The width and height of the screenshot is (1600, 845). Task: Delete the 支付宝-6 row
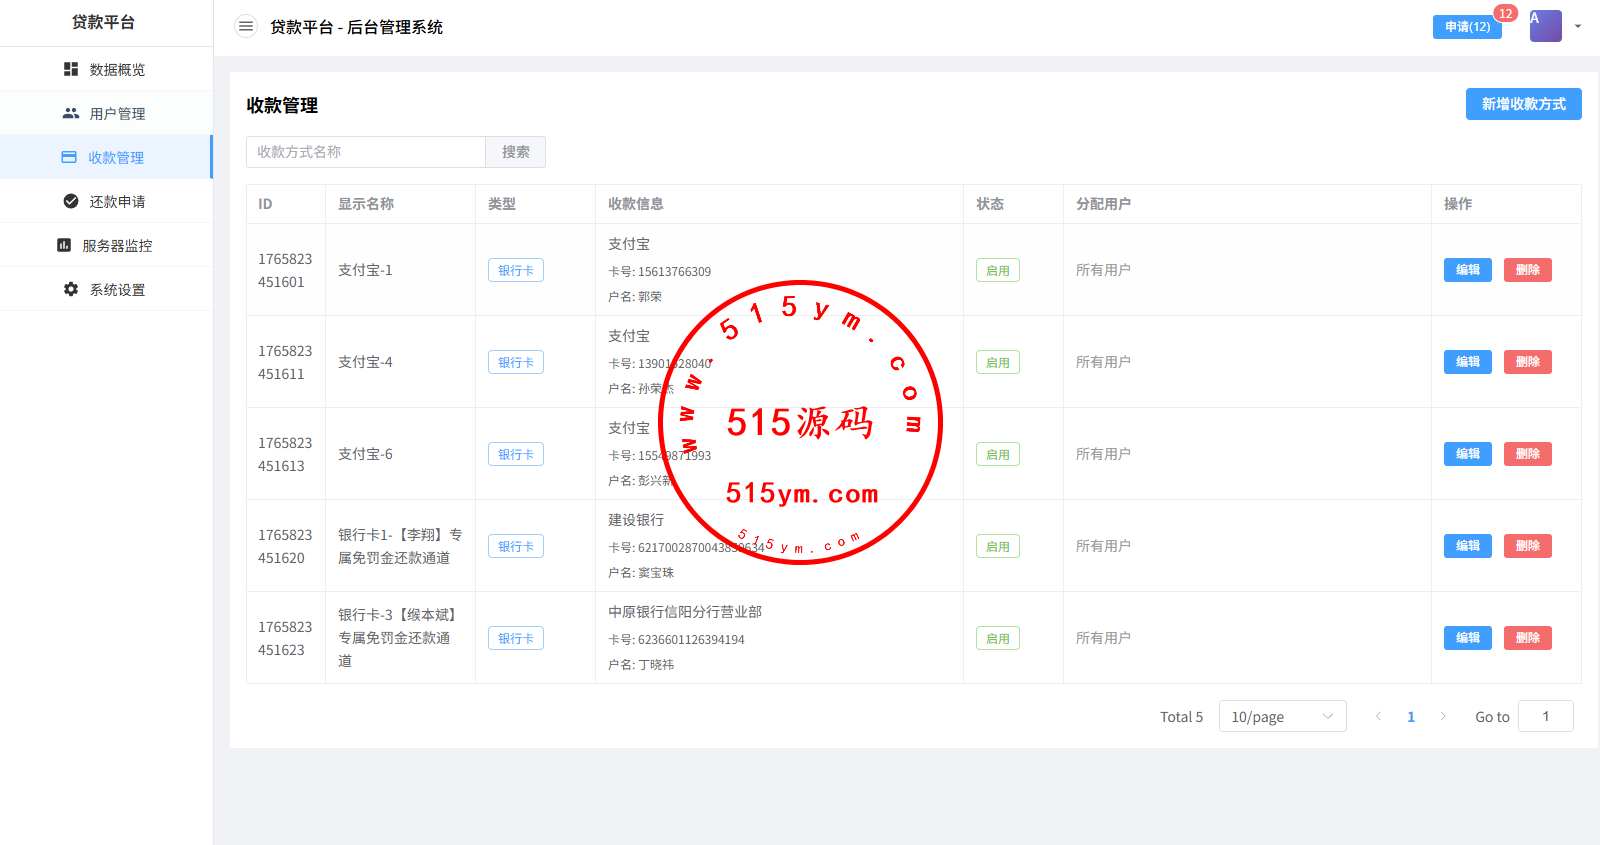1527,454
